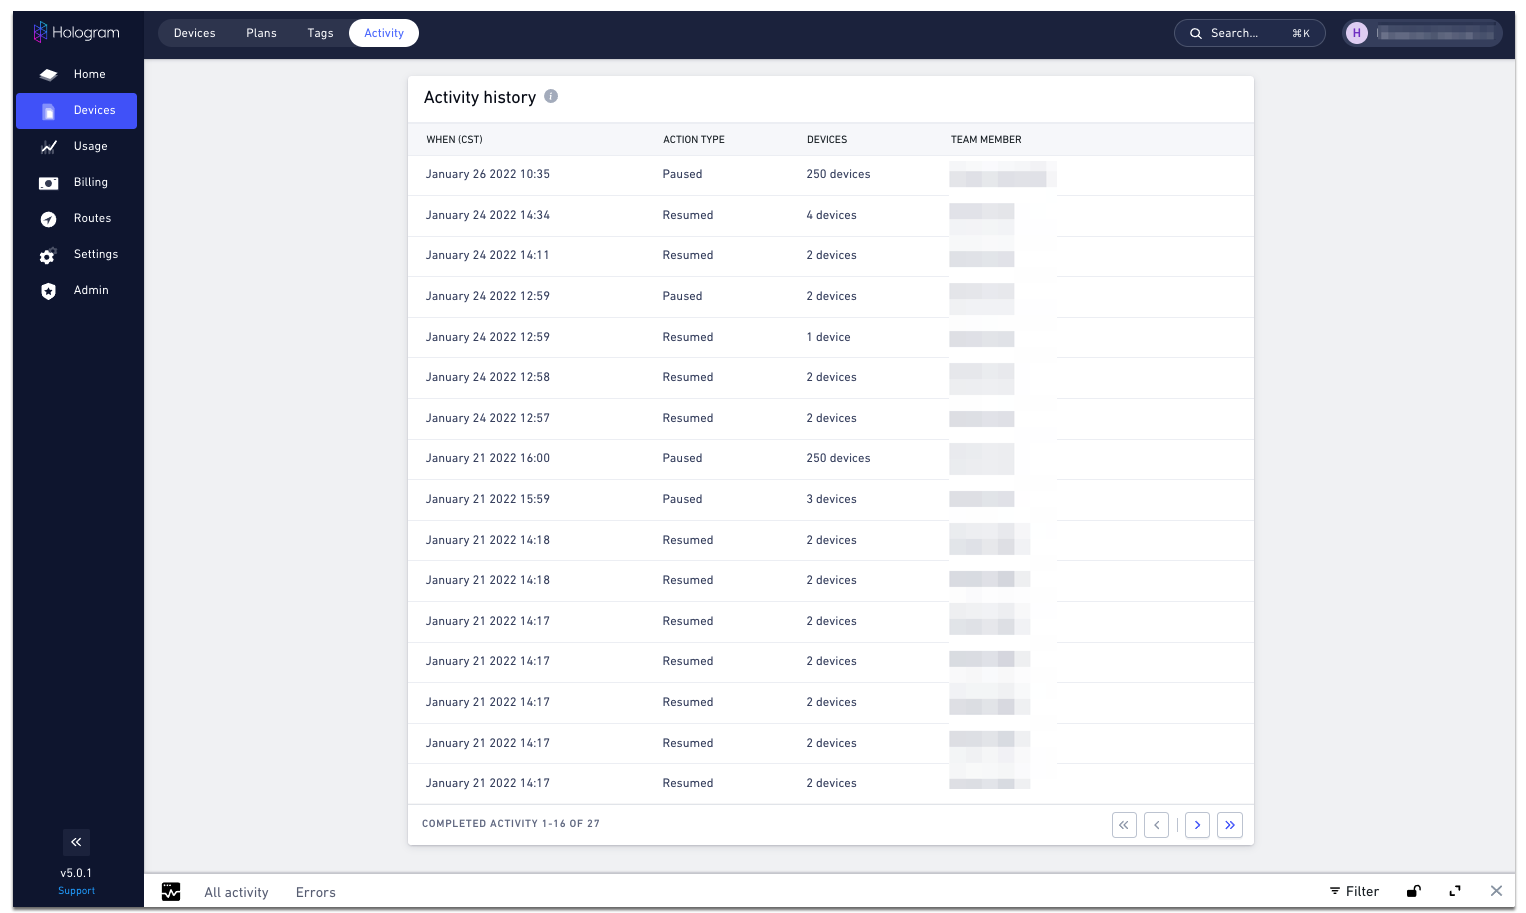
Task: Go to next activity page
Action: pyautogui.click(x=1197, y=825)
